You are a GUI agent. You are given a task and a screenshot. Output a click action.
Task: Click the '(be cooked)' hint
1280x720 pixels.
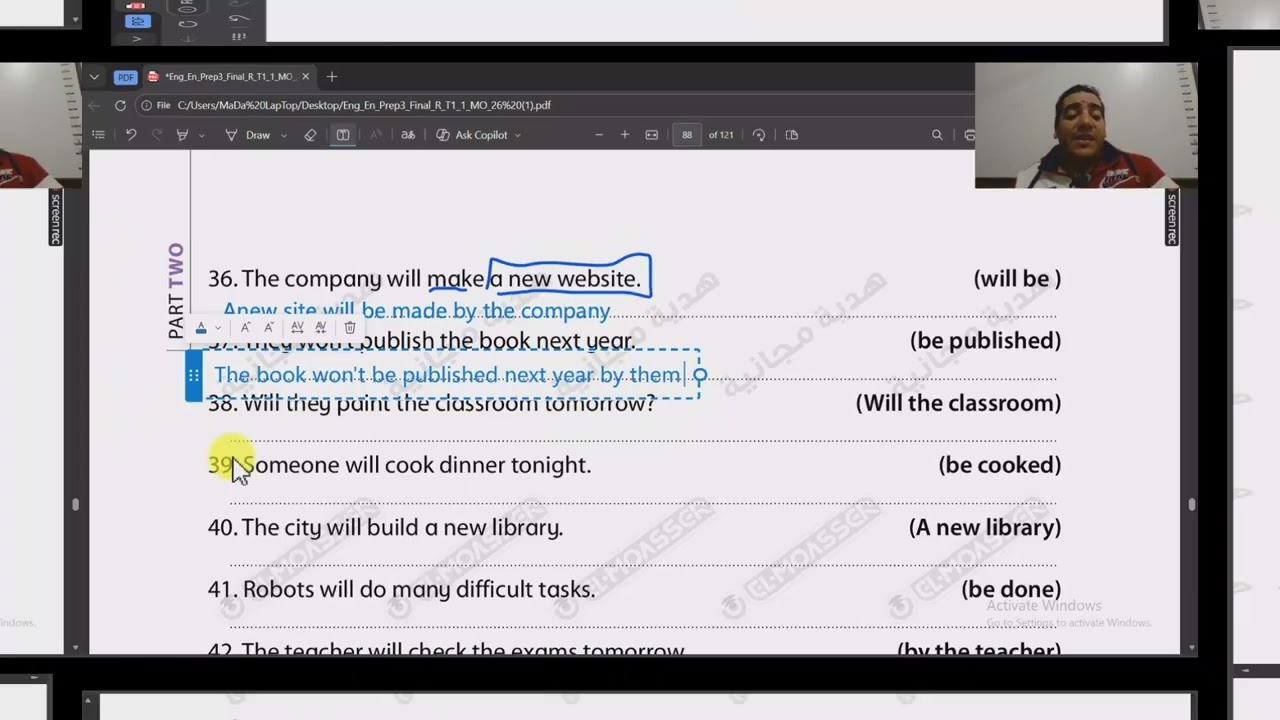click(x=999, y=465)
